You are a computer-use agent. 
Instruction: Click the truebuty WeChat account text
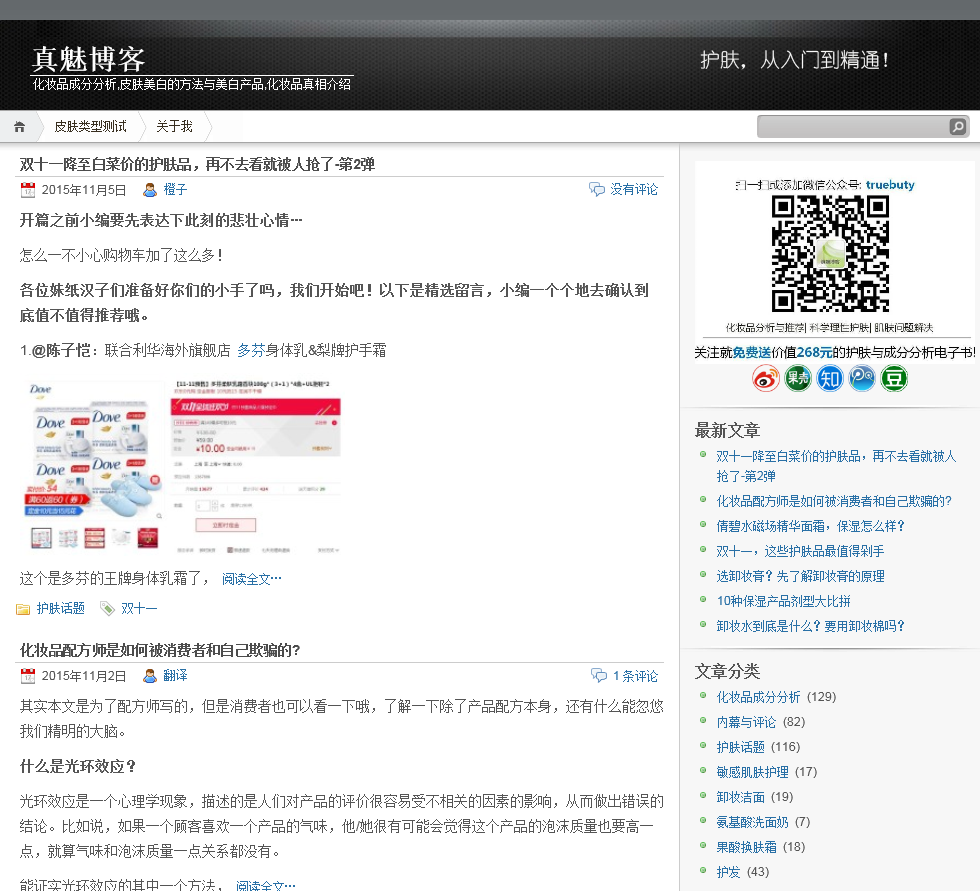coord(890,185)
